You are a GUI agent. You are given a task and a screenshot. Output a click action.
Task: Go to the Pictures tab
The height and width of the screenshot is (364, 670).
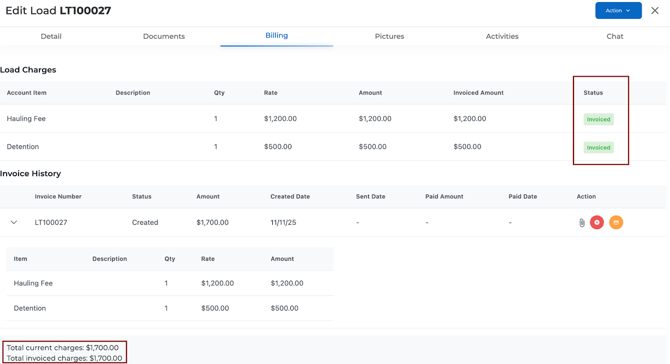(389, 36)
